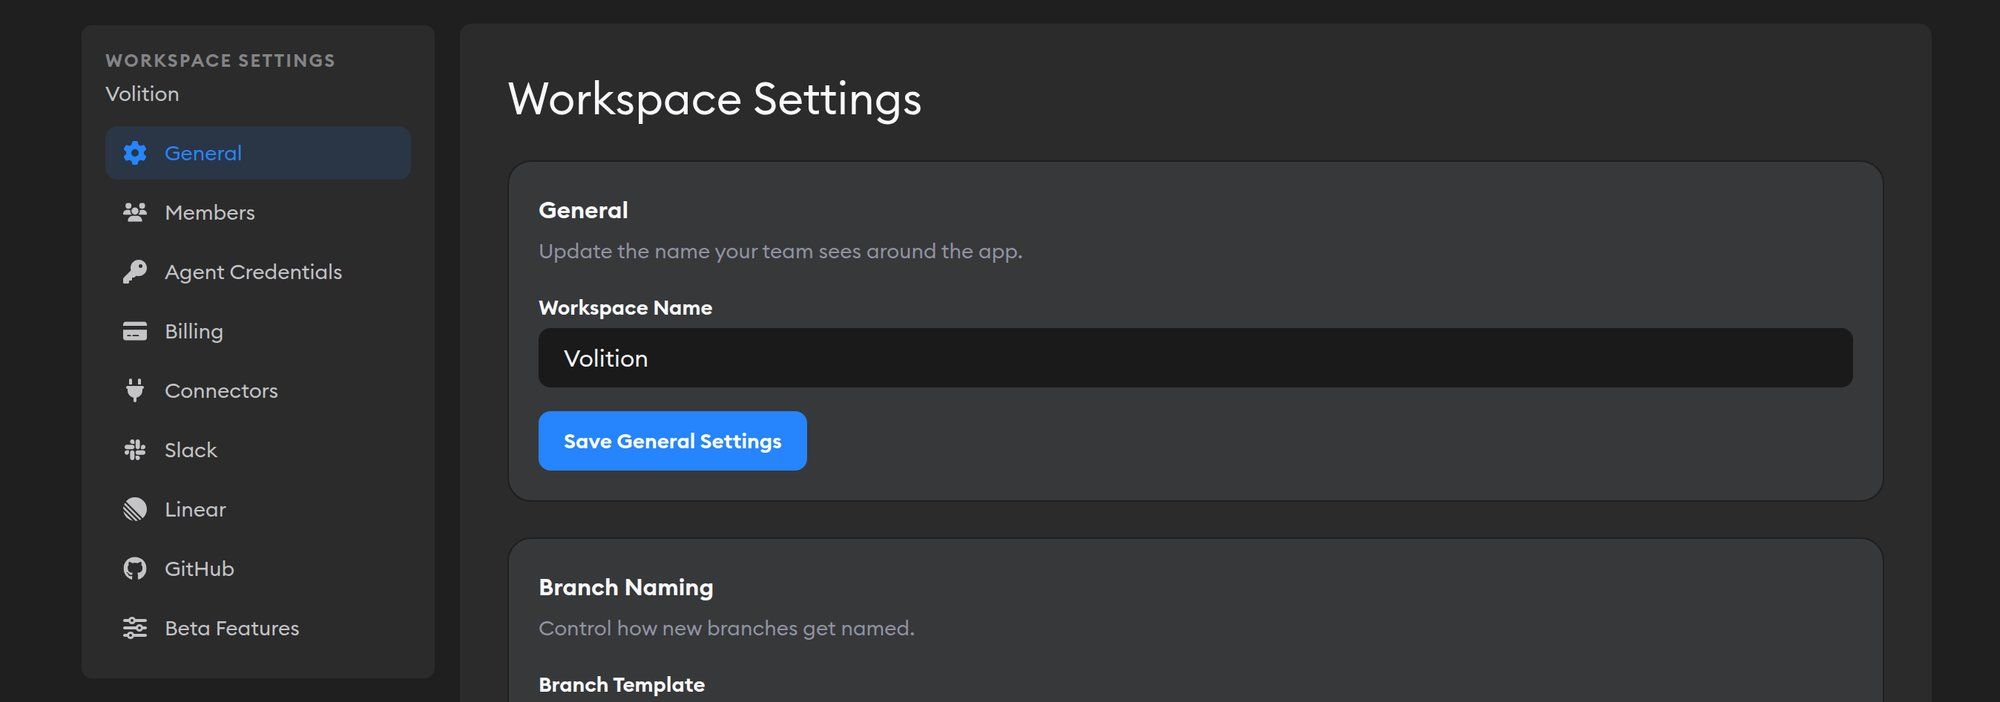Click the Workspace Name field label

click(625, 308)
